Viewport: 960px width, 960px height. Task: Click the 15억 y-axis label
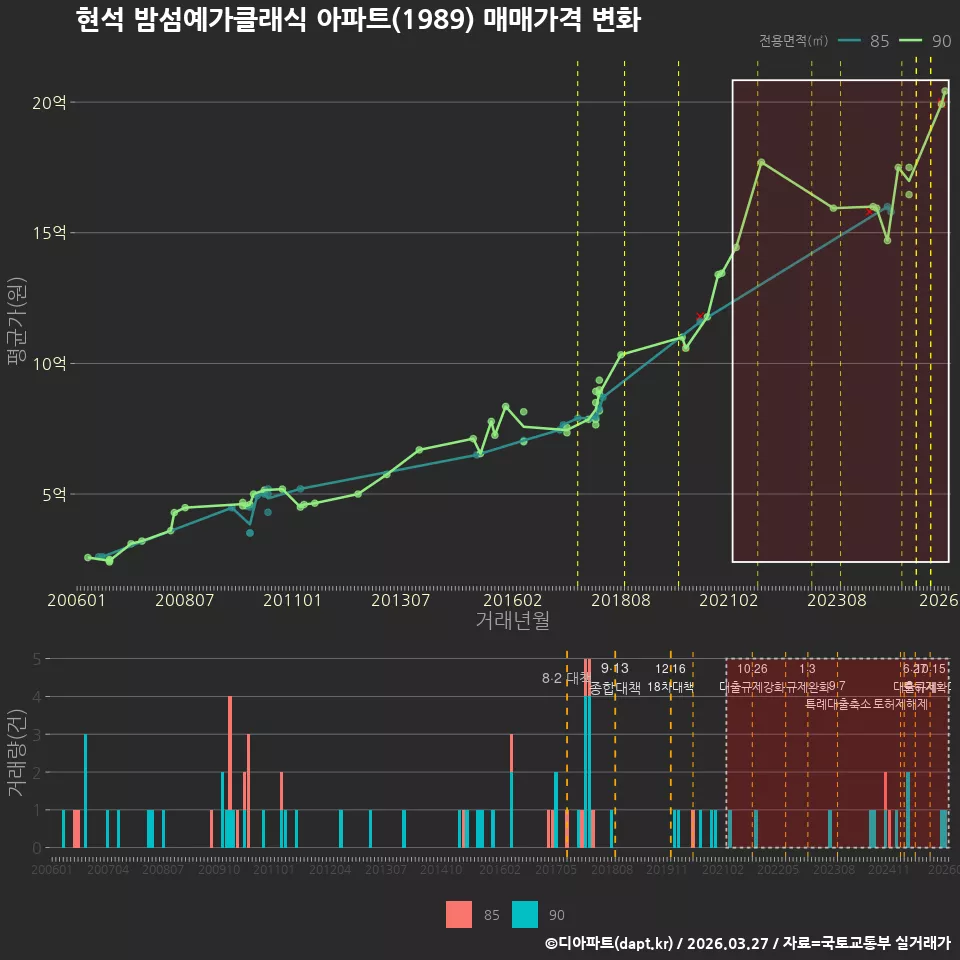pyautogui.click(x=49, y=233)
